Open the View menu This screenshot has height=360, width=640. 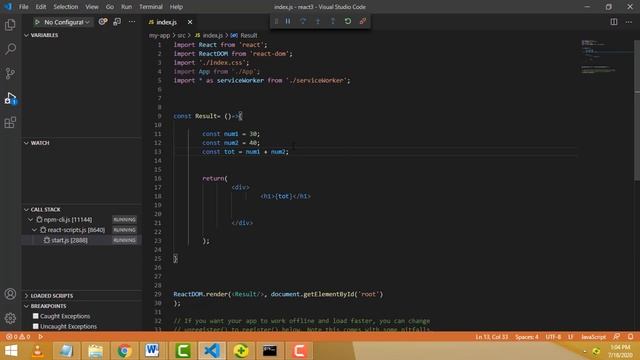tap(92, 7)
